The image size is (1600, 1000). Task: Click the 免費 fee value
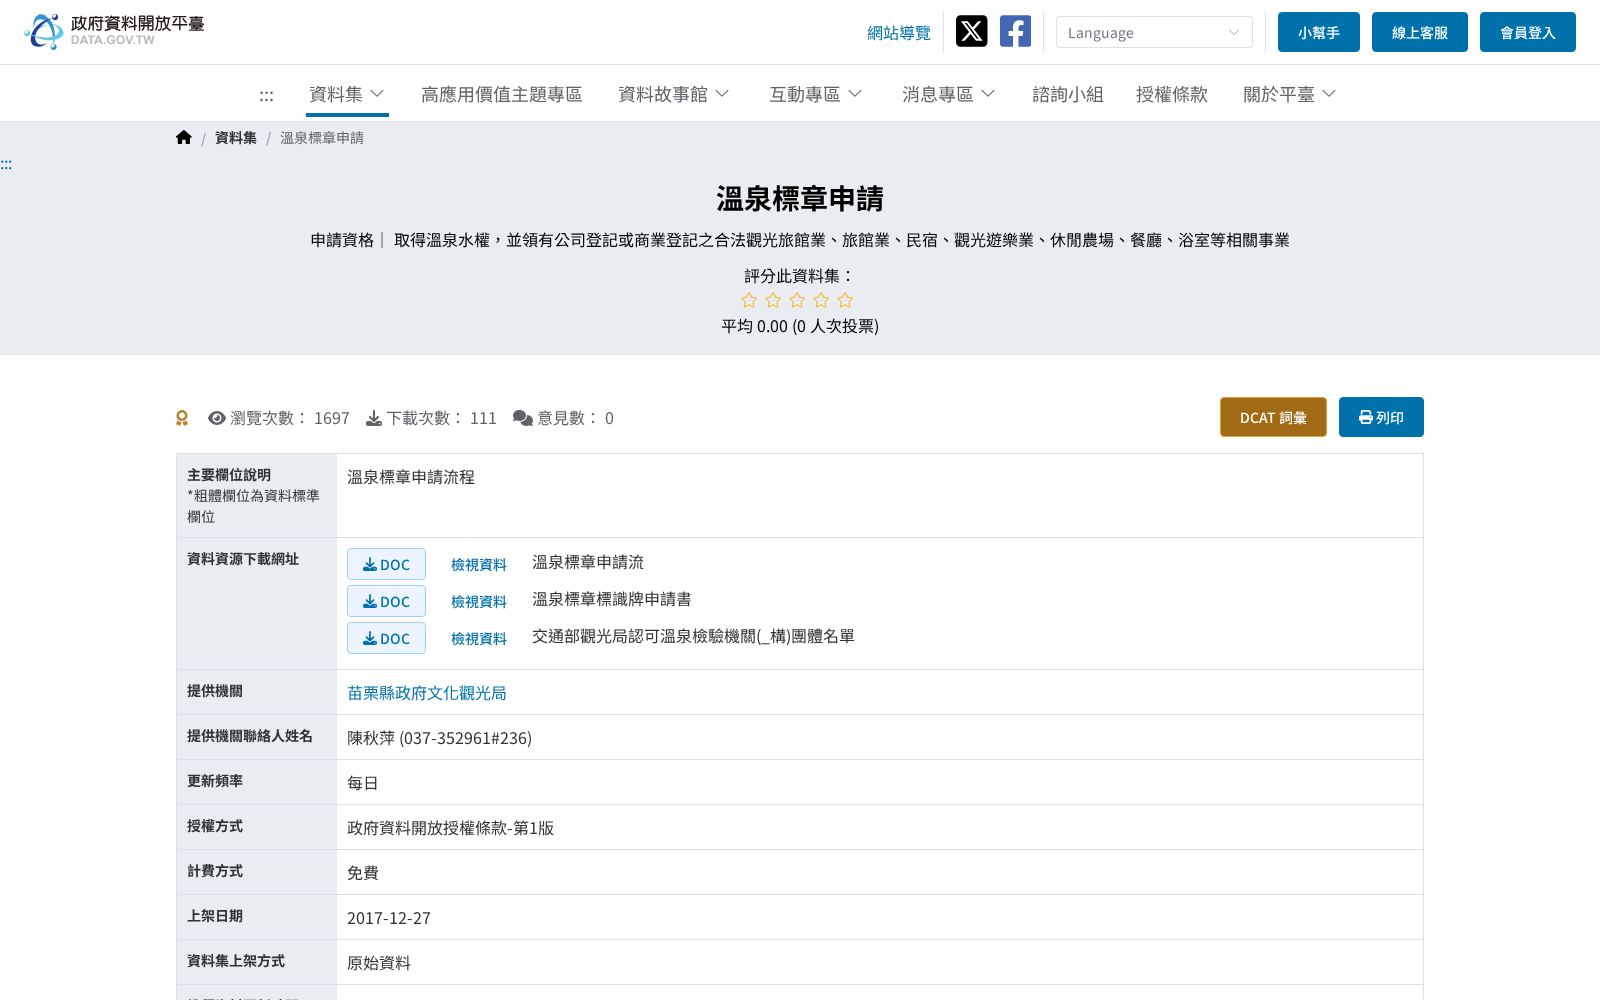tap(363, 873)
